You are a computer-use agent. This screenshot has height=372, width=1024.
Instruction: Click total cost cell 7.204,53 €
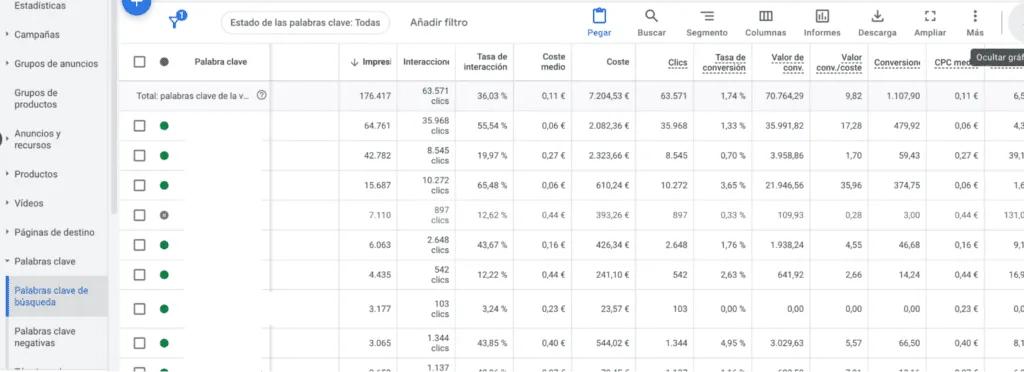(609, 96)
